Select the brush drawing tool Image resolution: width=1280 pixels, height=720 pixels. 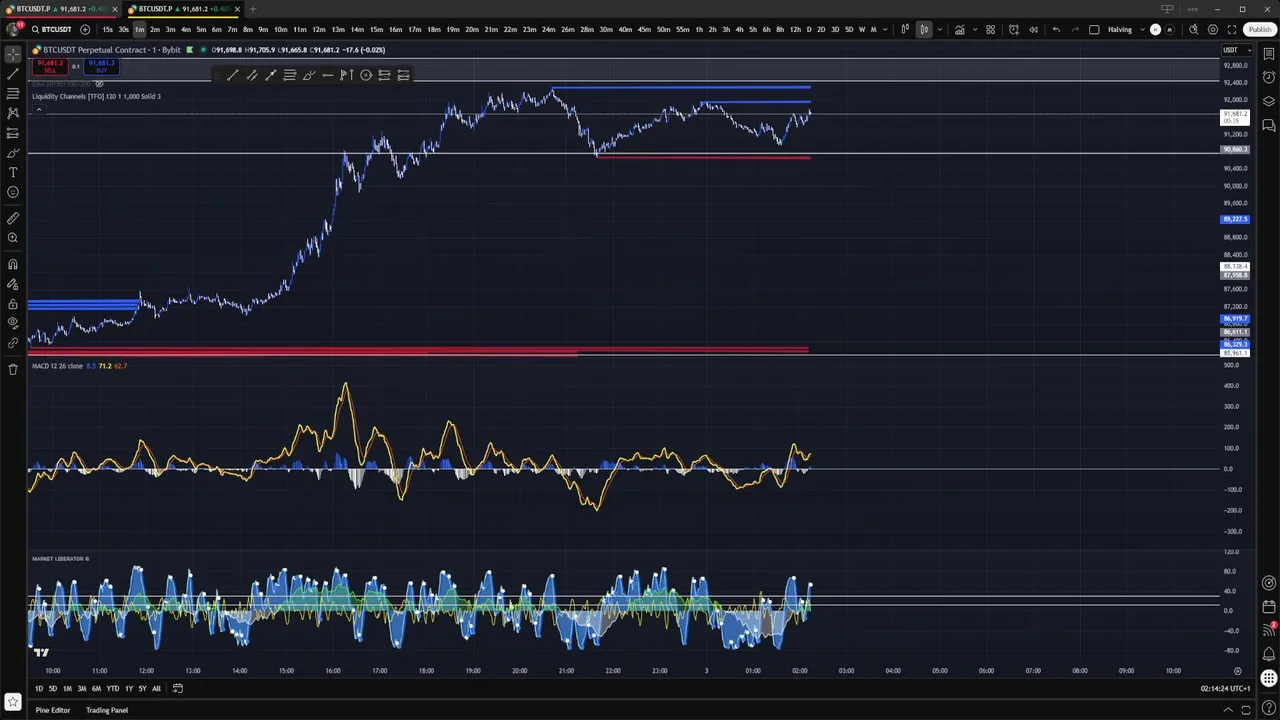coord(13,153)
